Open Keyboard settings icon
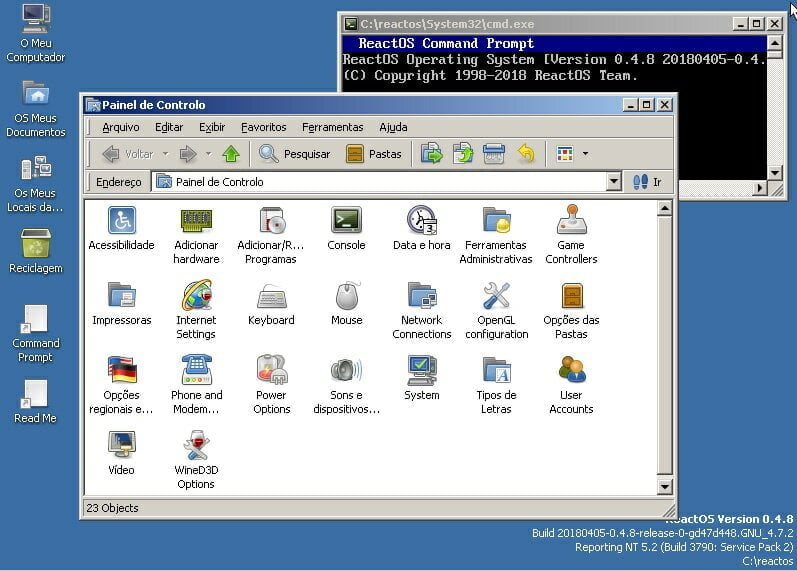 [x=271, y=296]
